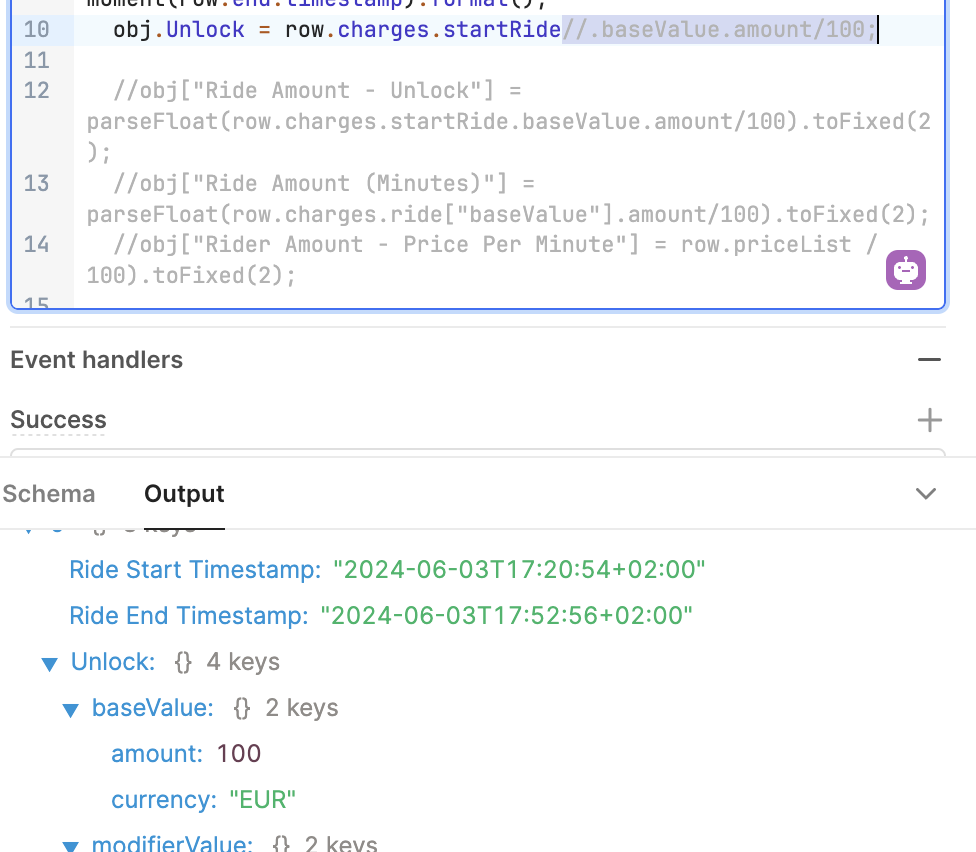The height and width of the screenshot is (852, 976).
Task: Collapse the Unlock object node
Action: tap(49, 663)
